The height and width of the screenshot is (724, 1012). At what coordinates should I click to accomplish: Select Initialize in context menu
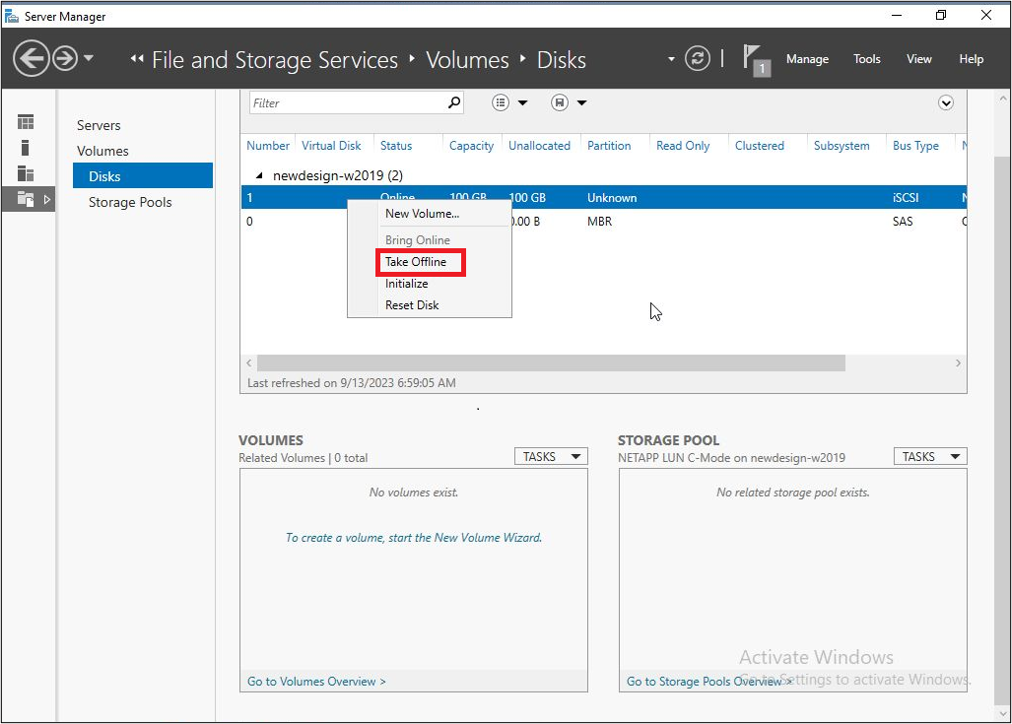coord(407,284)
